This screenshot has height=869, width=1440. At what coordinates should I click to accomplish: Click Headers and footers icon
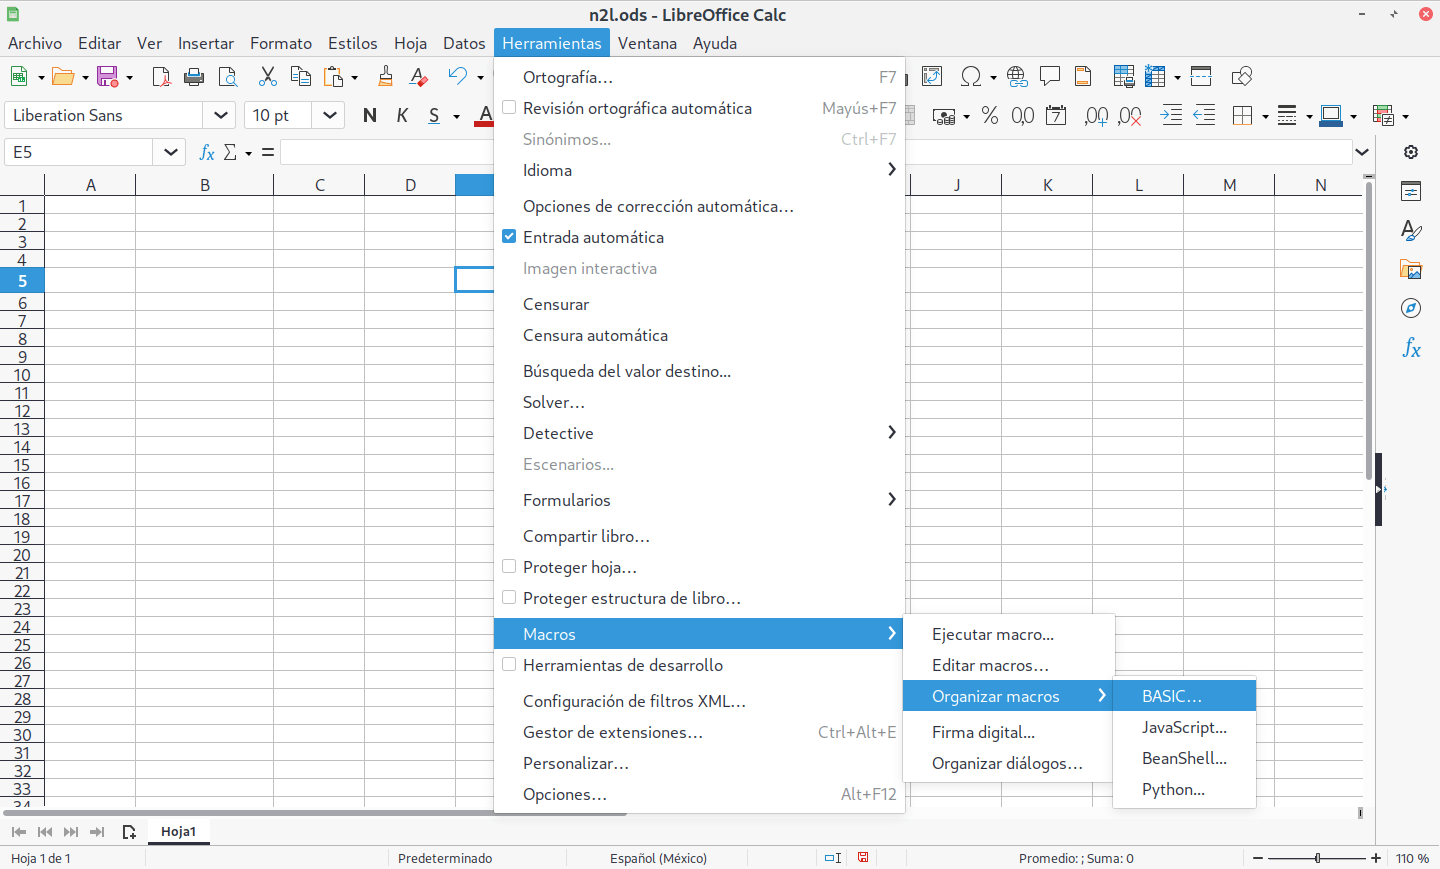[1083, 76]
